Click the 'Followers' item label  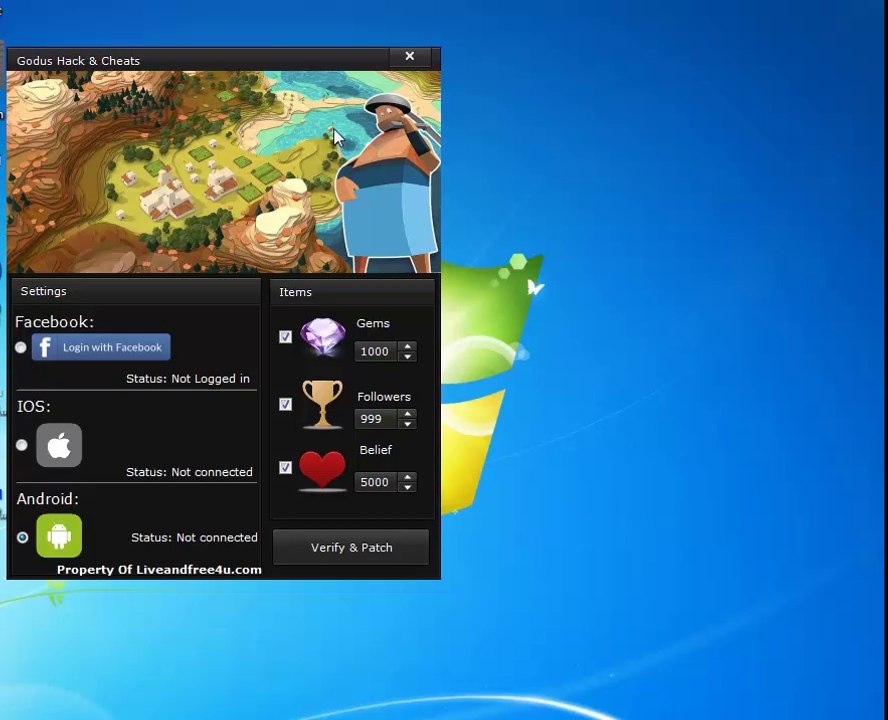click(384, 397)
